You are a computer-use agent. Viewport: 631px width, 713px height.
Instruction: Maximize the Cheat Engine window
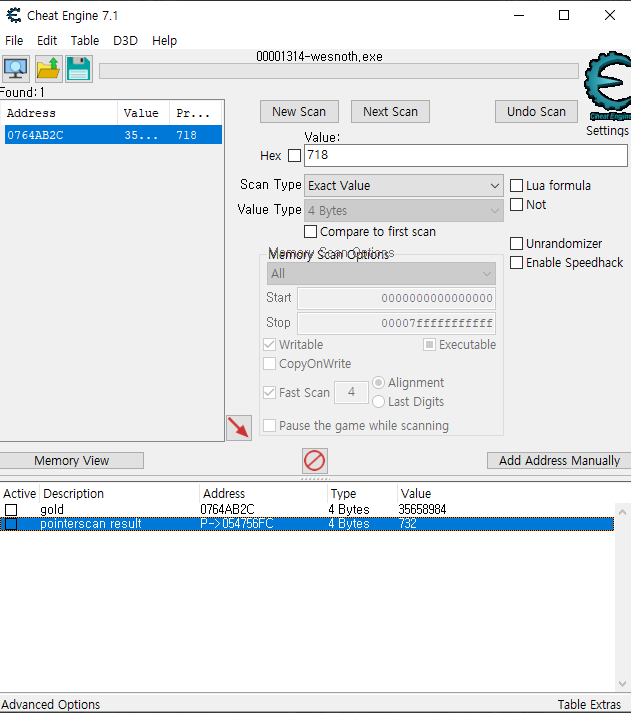coord(564,15)
